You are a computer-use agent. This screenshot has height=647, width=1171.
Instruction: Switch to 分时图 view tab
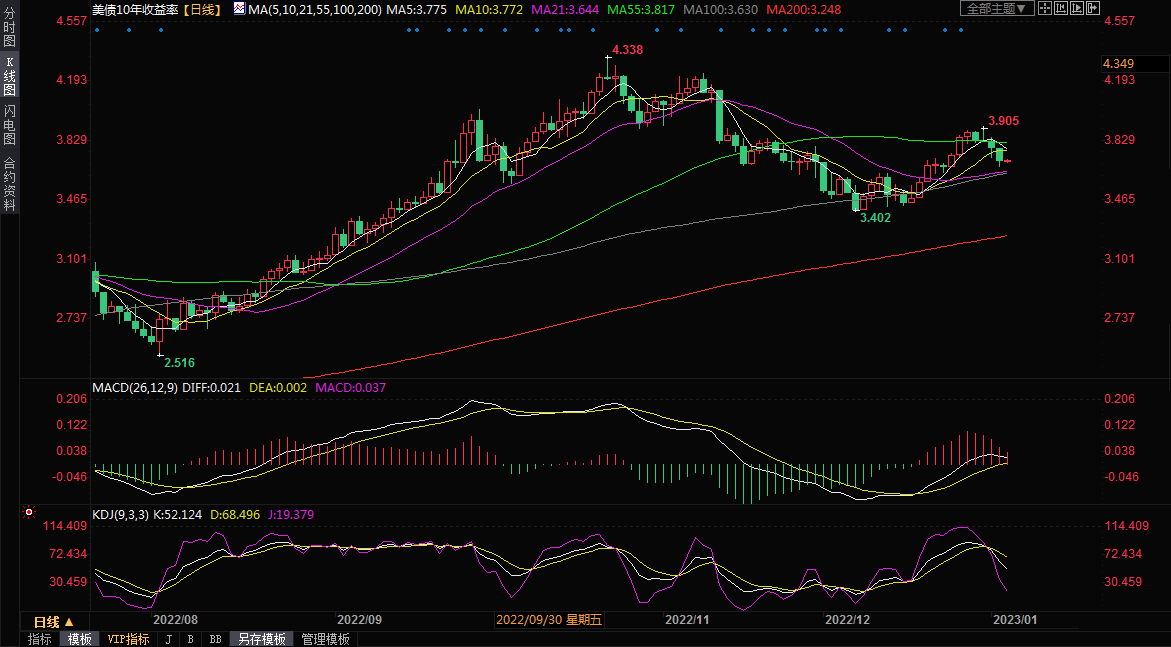[9, 29]
